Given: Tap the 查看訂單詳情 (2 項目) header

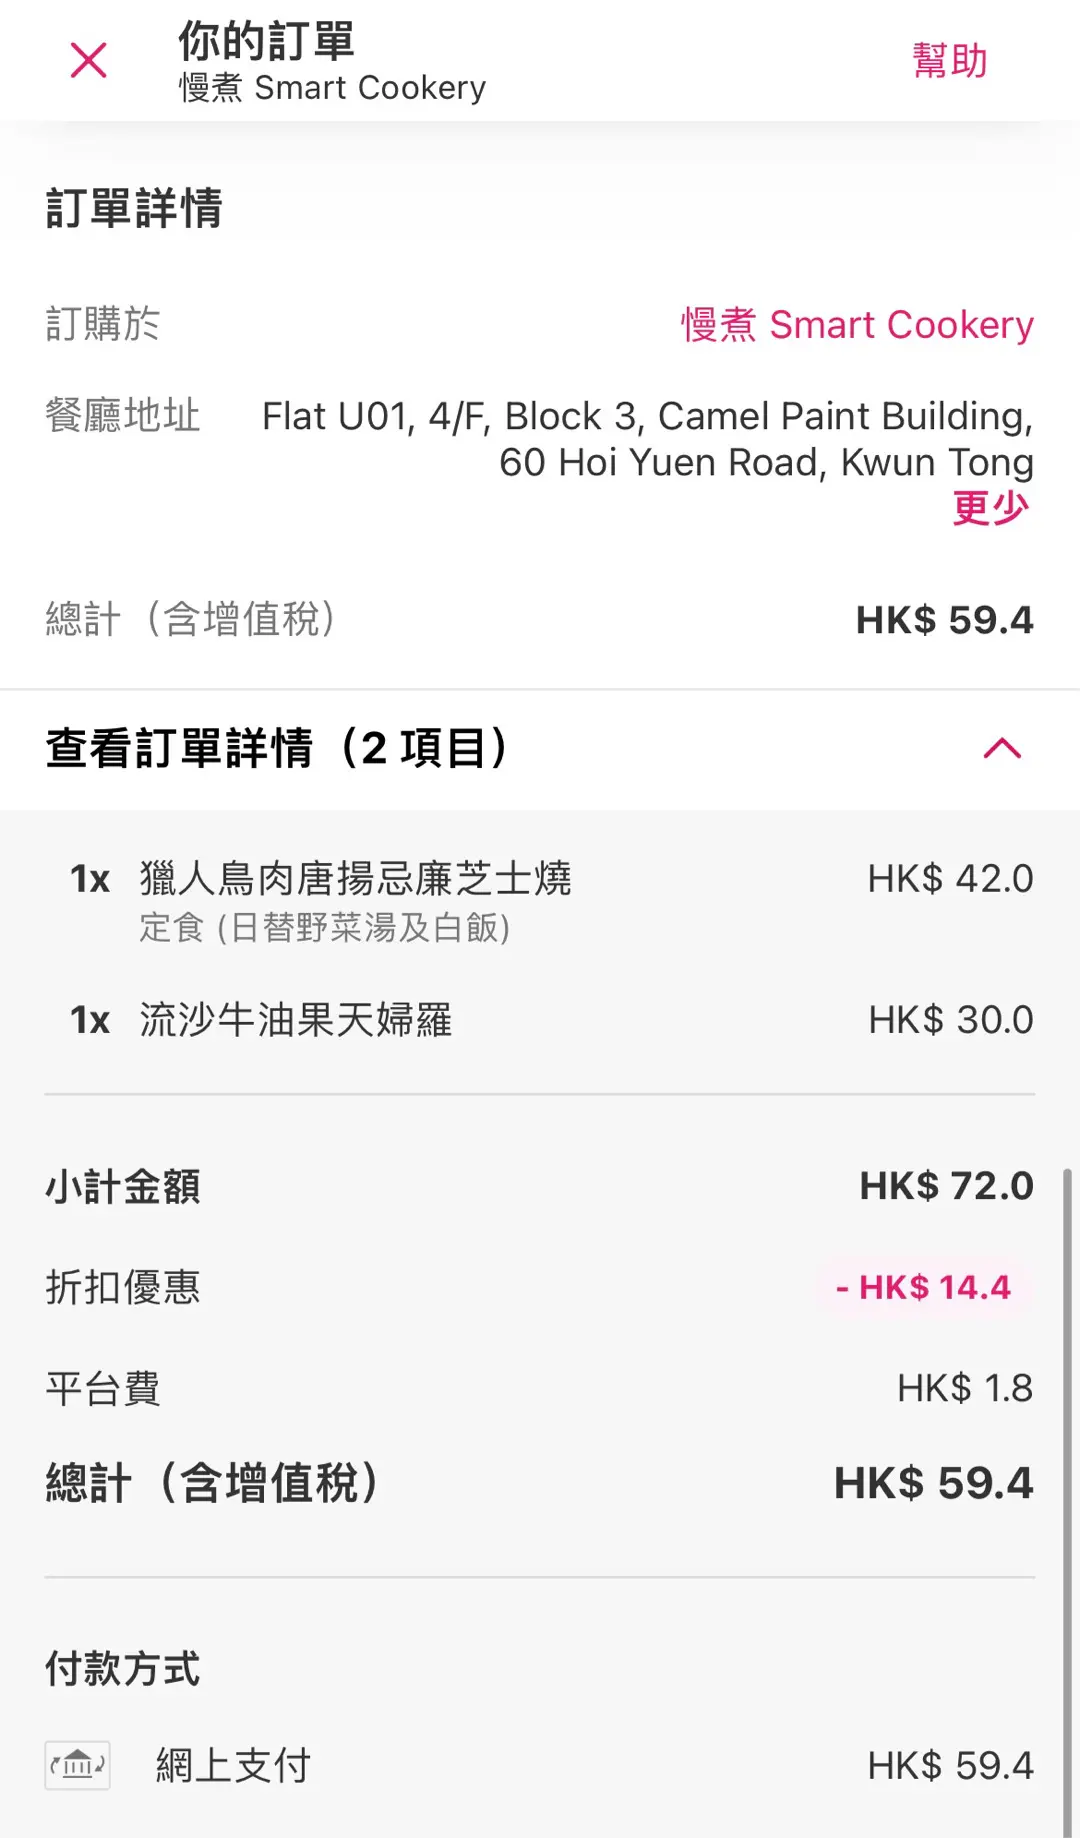Looking at the screenshot, I should pyautogui.click(x=278, y=748).
